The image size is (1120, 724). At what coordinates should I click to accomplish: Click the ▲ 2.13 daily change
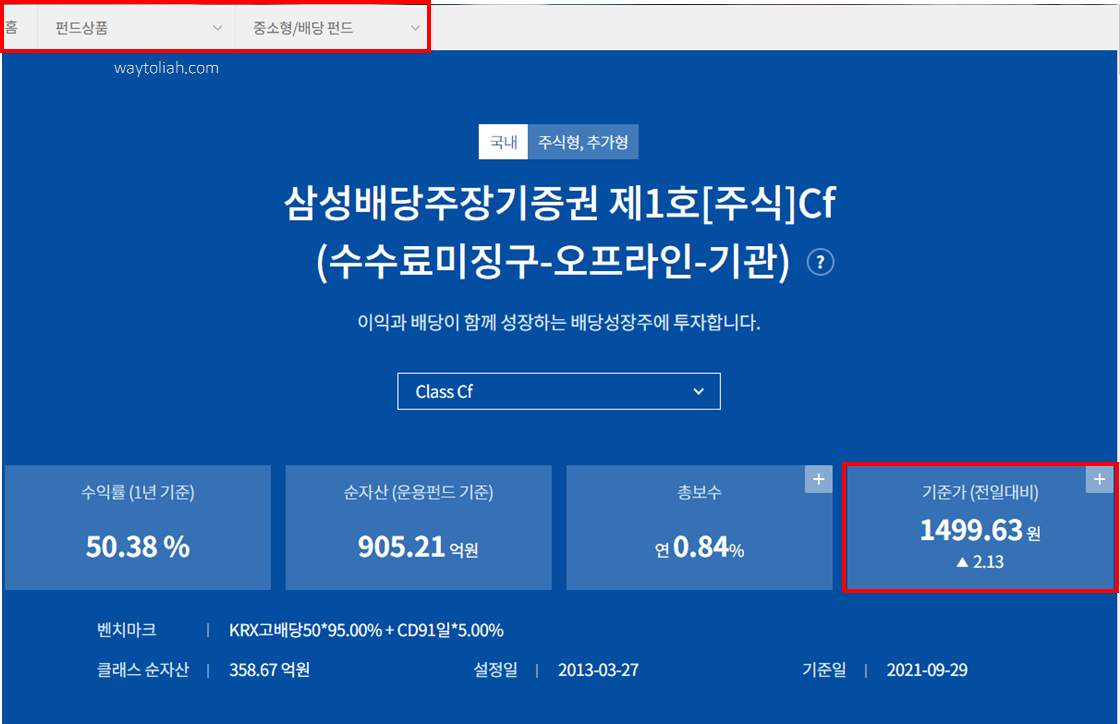(980, 562)
